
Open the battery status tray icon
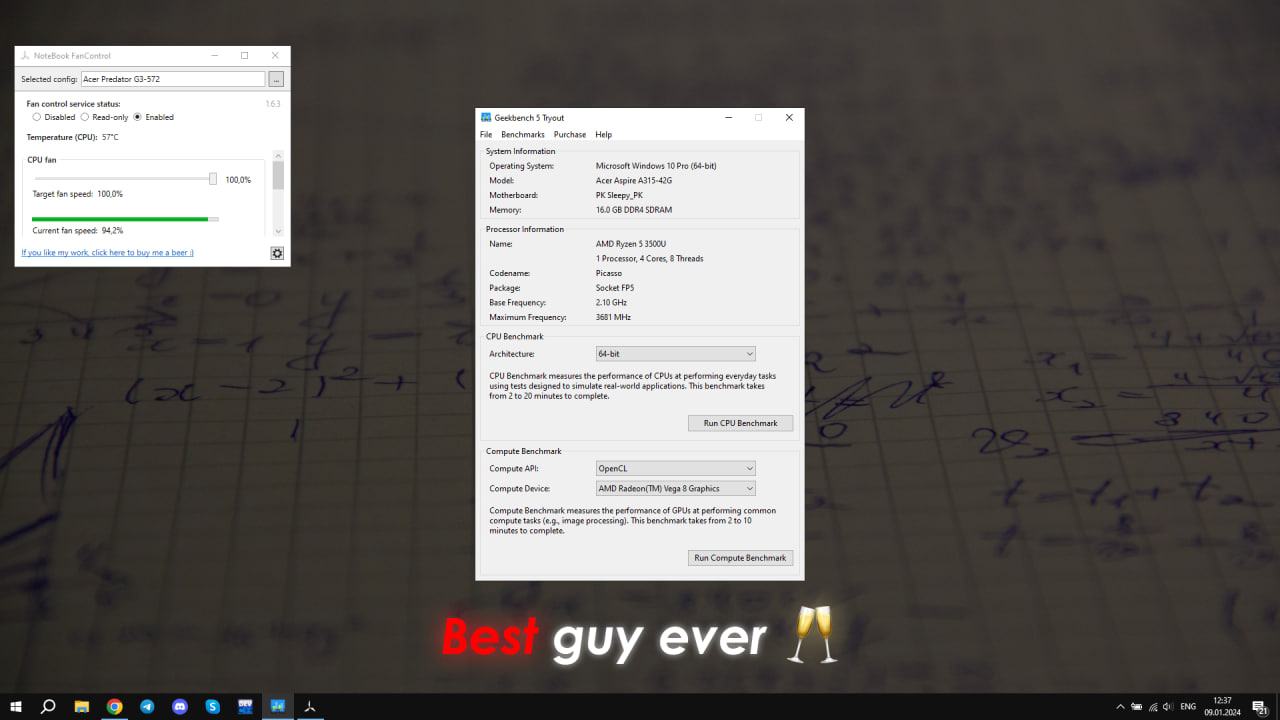point(1138,706)
